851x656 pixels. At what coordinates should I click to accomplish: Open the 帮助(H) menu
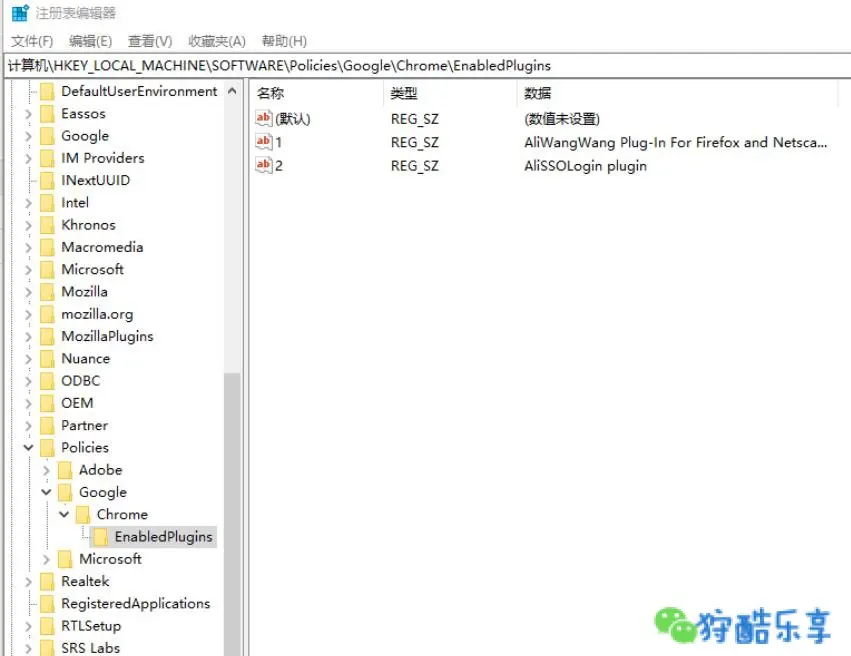[284, 41]
